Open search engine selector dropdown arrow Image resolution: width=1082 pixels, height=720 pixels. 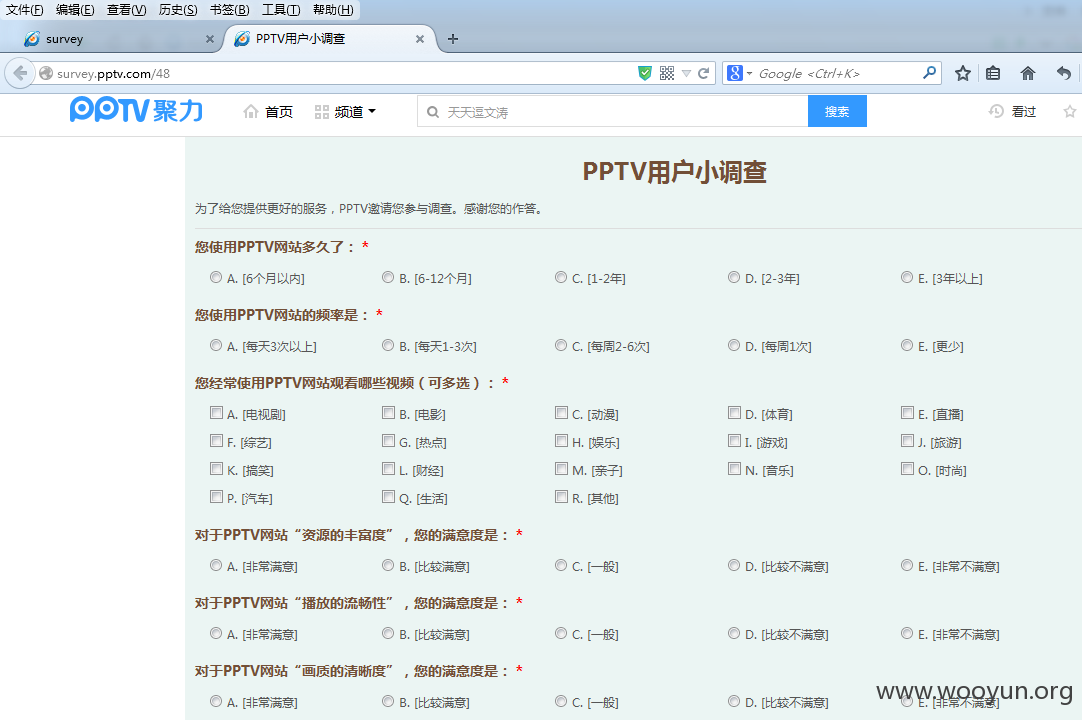(749, 73)
